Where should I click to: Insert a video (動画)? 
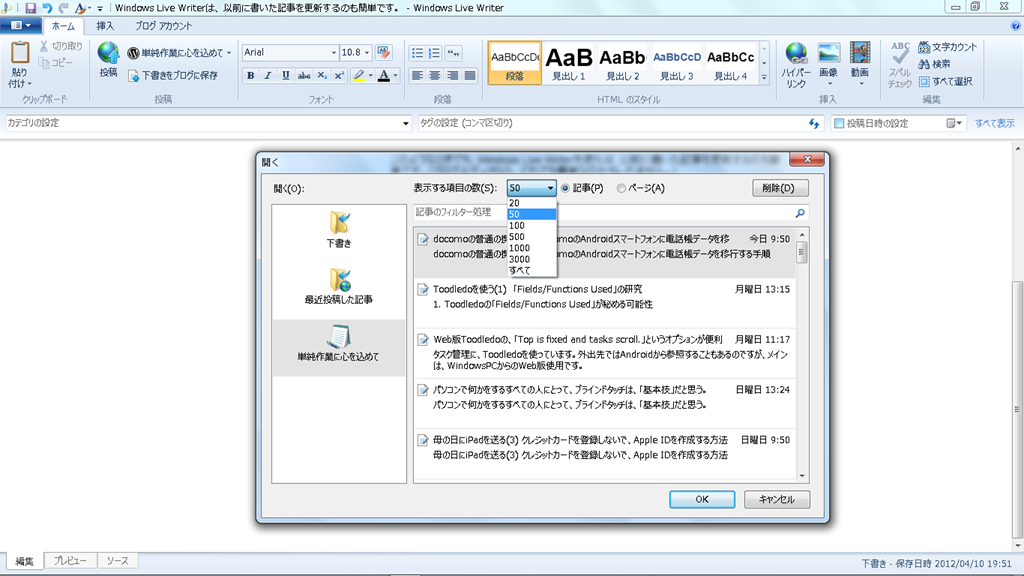tap(860, 65)
